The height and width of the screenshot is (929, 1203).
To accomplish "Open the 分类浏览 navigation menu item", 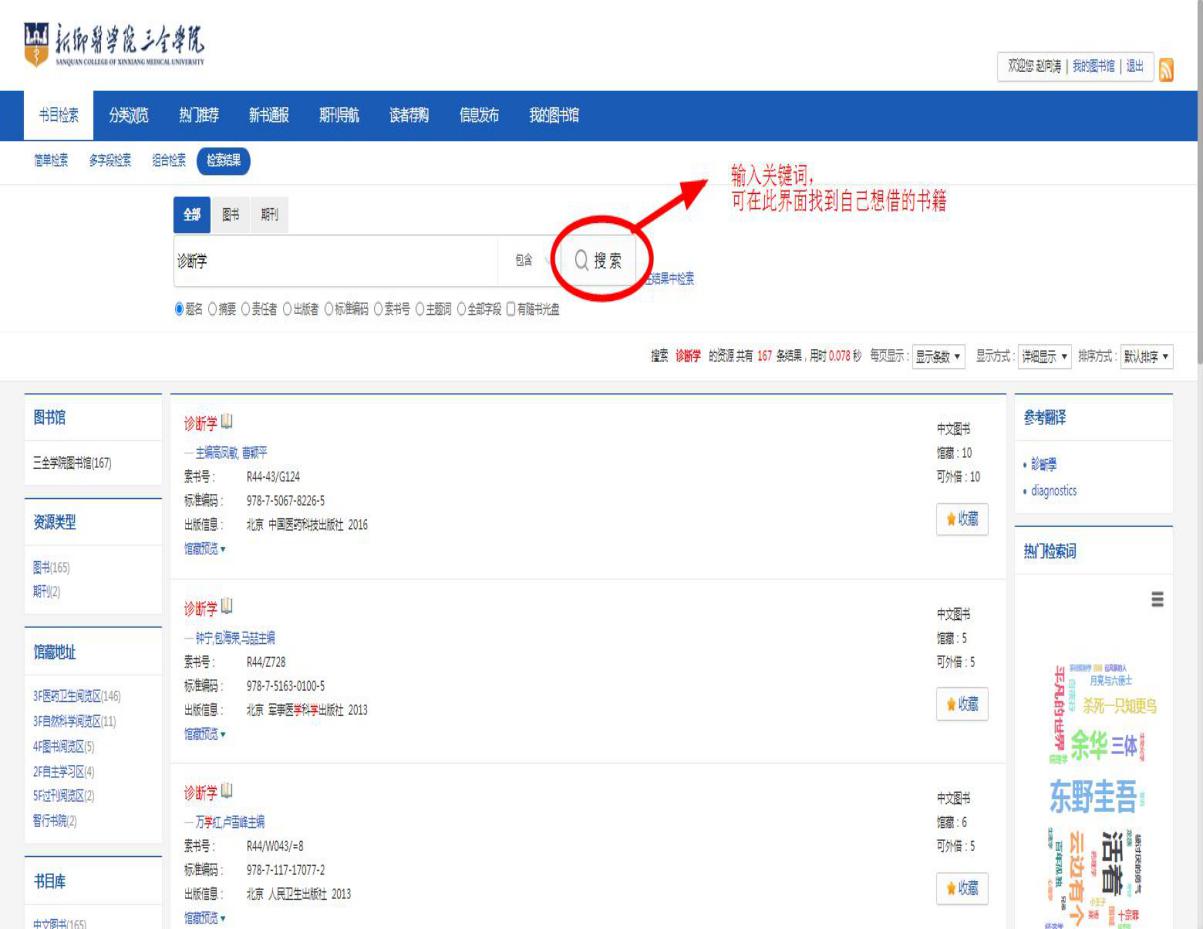I will [x=128, y=115].
